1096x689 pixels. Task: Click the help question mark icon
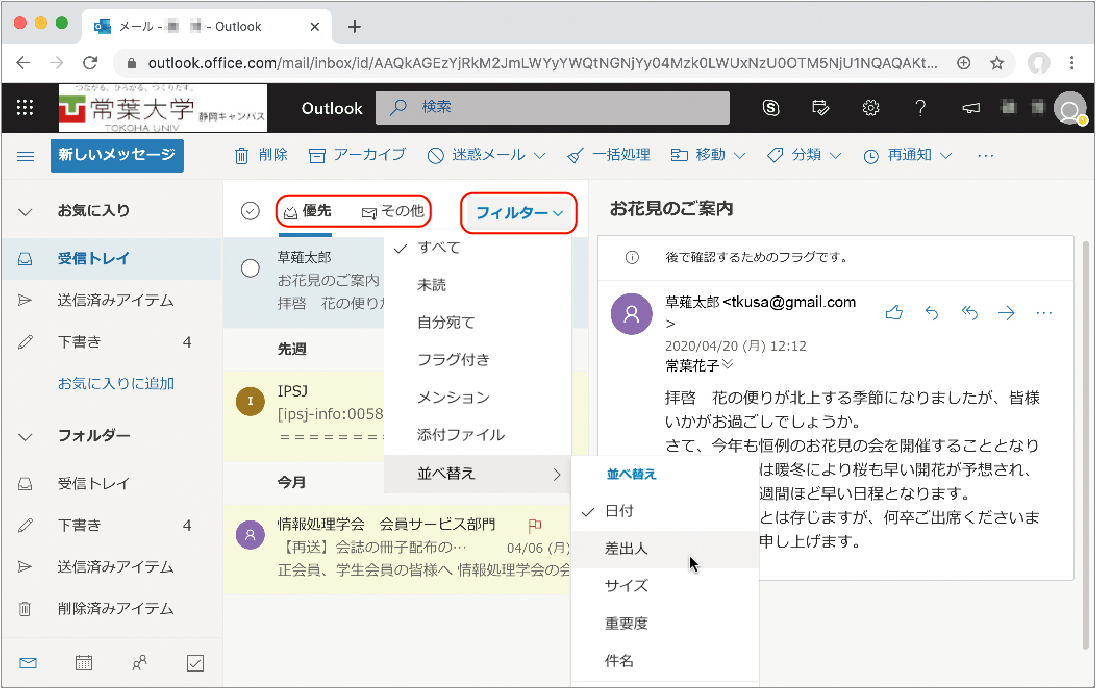pyautogui.click(x=921, y=108)
